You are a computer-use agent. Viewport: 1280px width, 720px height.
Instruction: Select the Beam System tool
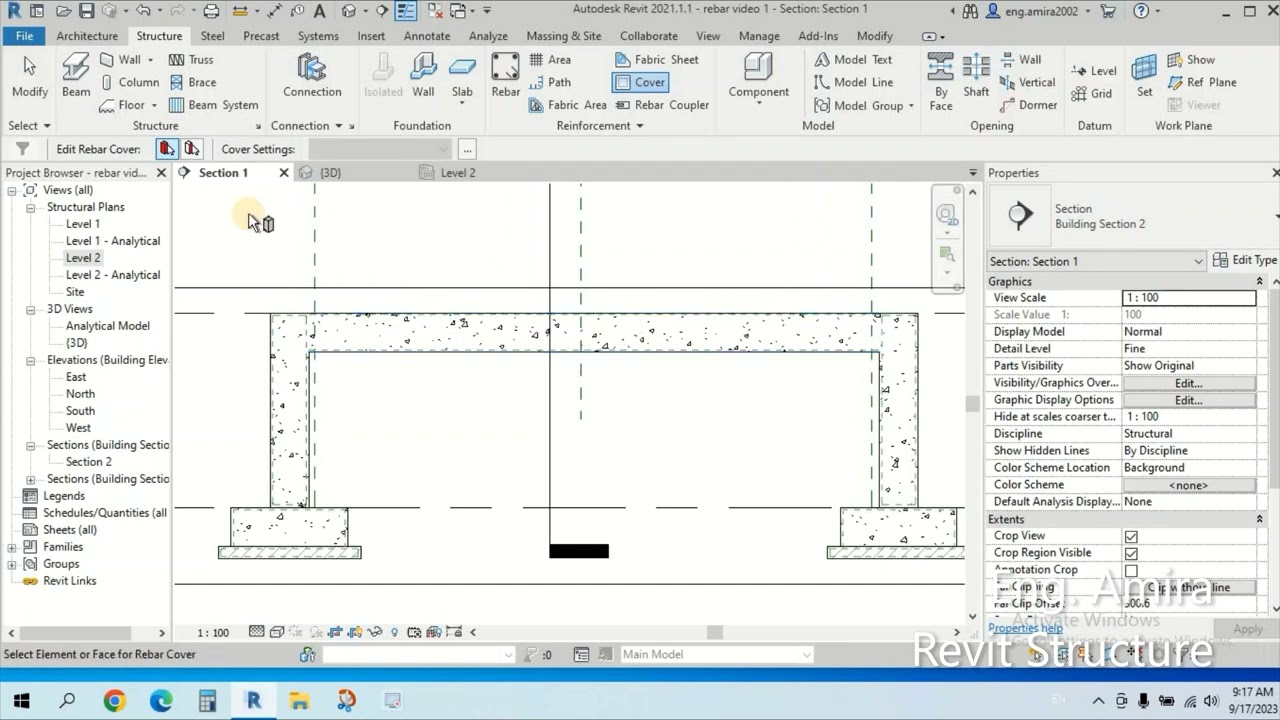pyautogui.click(x=213, y=105)
